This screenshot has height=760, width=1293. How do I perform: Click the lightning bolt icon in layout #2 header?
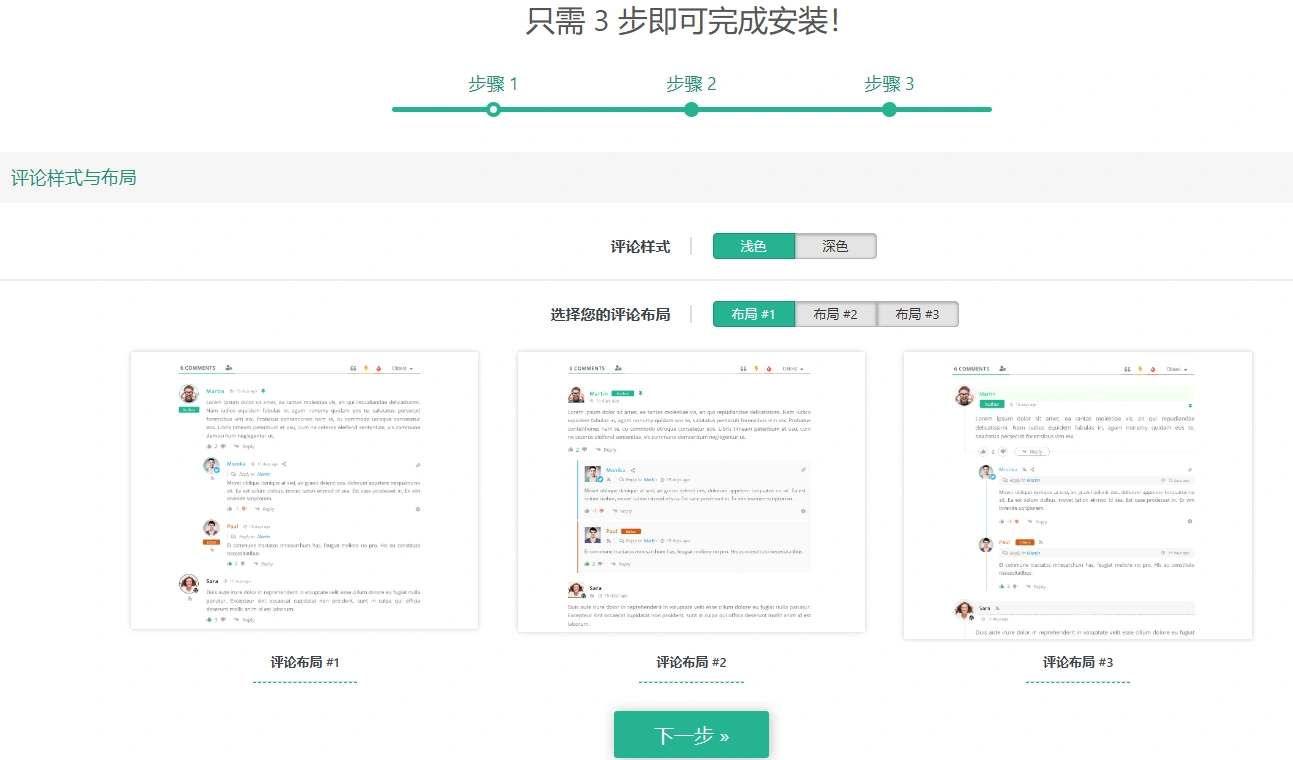[x=757, y=368]
